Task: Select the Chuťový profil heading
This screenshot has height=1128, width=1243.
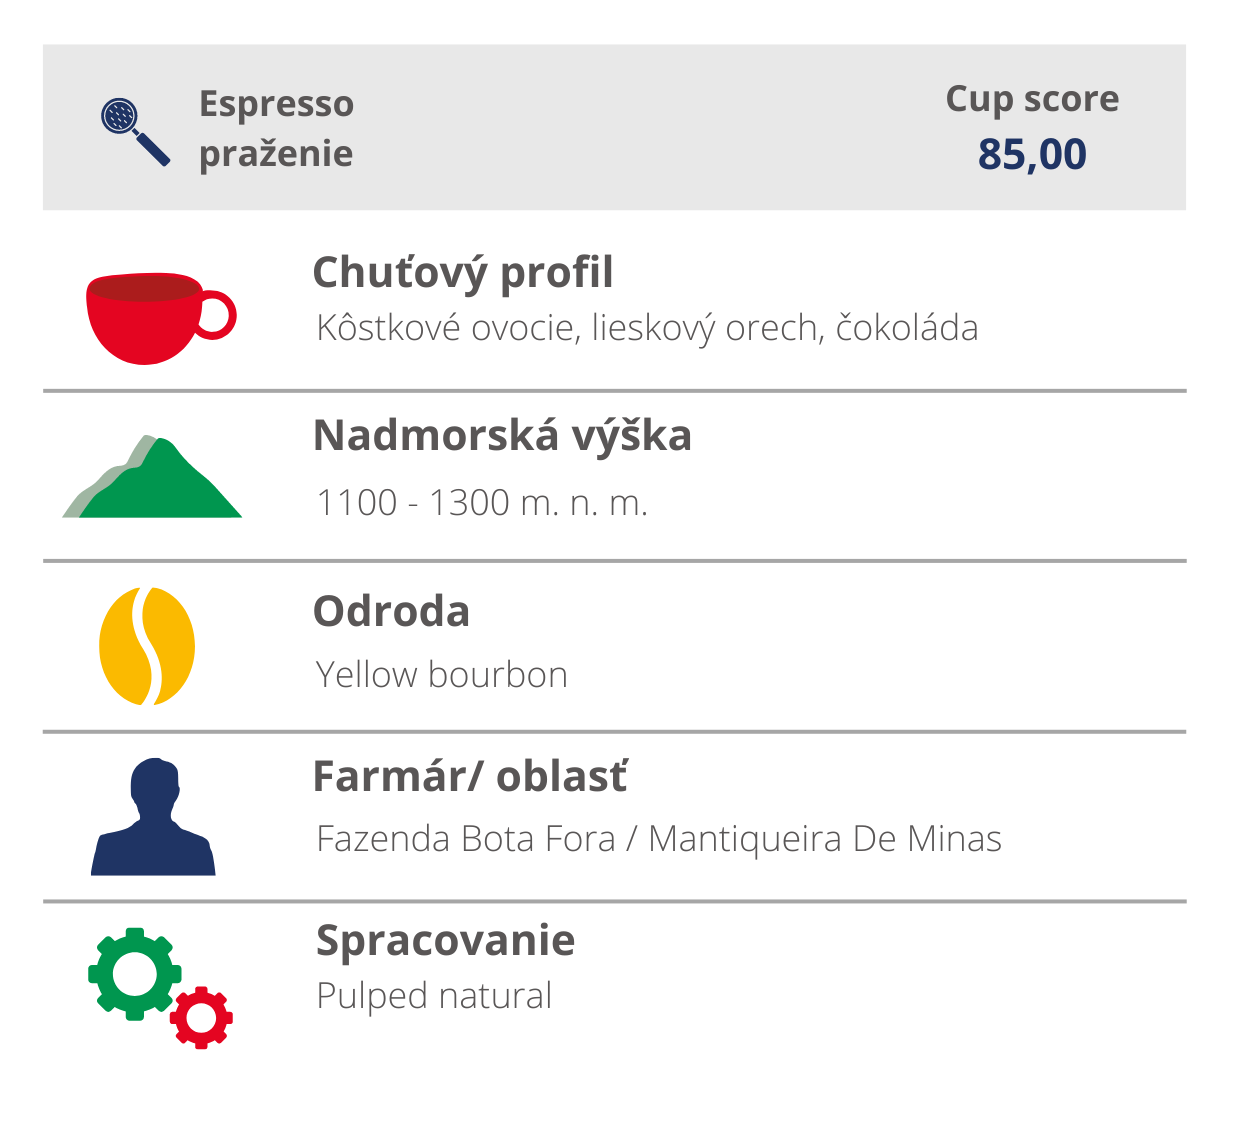Action: point(463,272)
